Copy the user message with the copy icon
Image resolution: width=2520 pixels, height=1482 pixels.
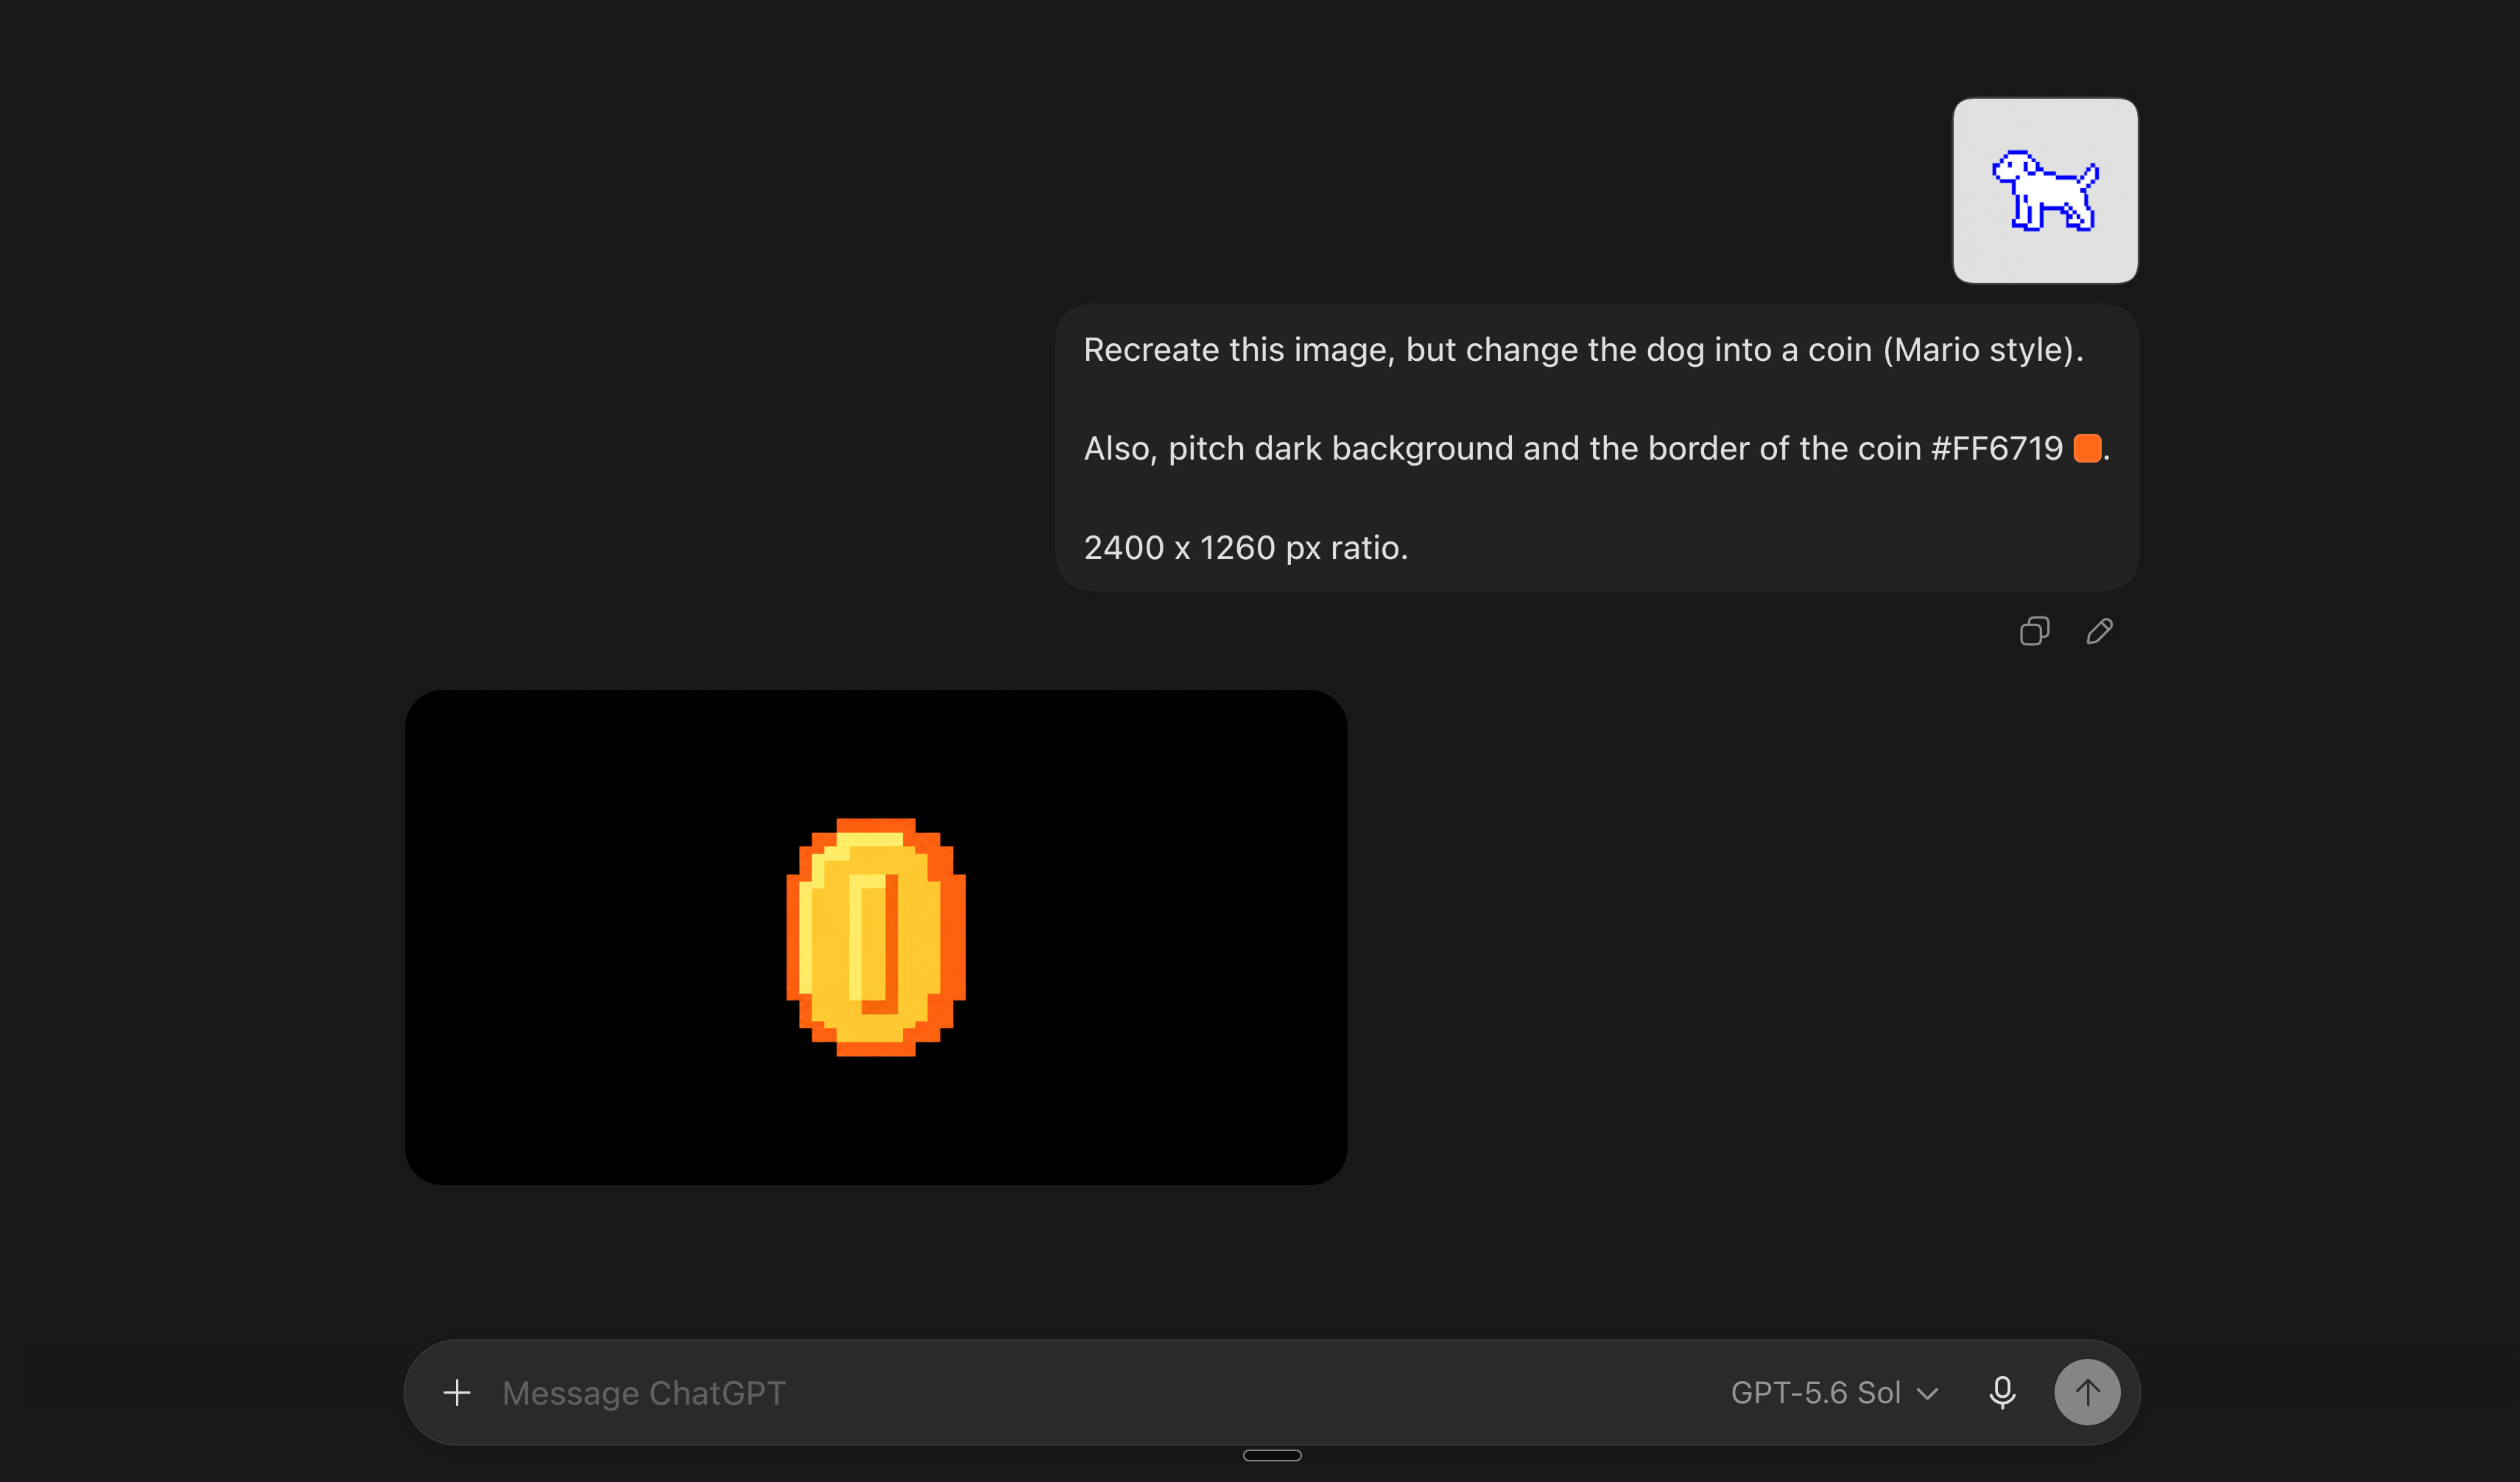(2034, 631)
